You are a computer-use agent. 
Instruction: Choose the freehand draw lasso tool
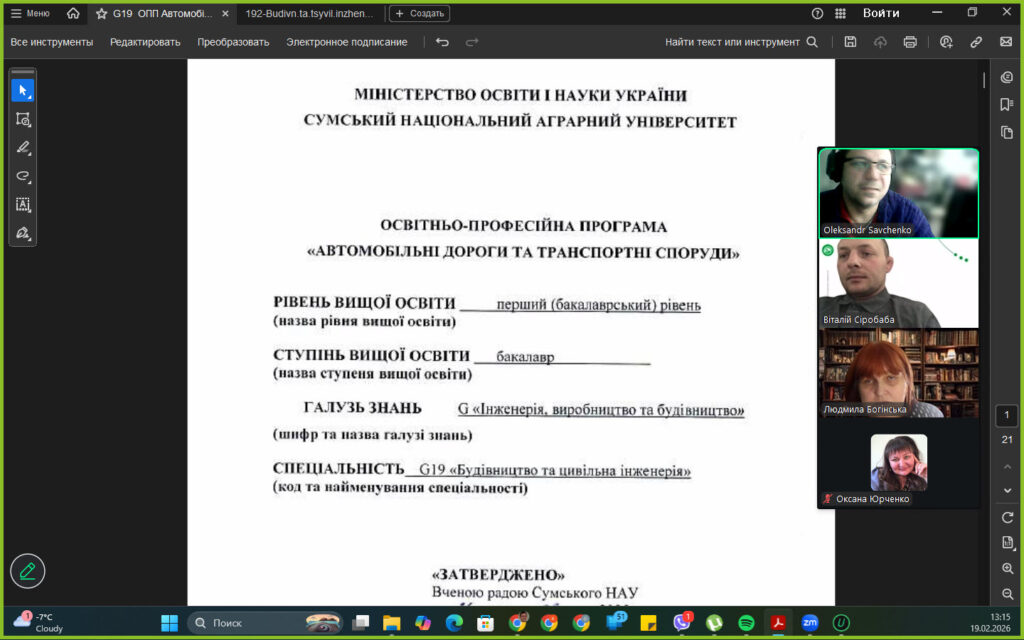(x=22, y=175)
